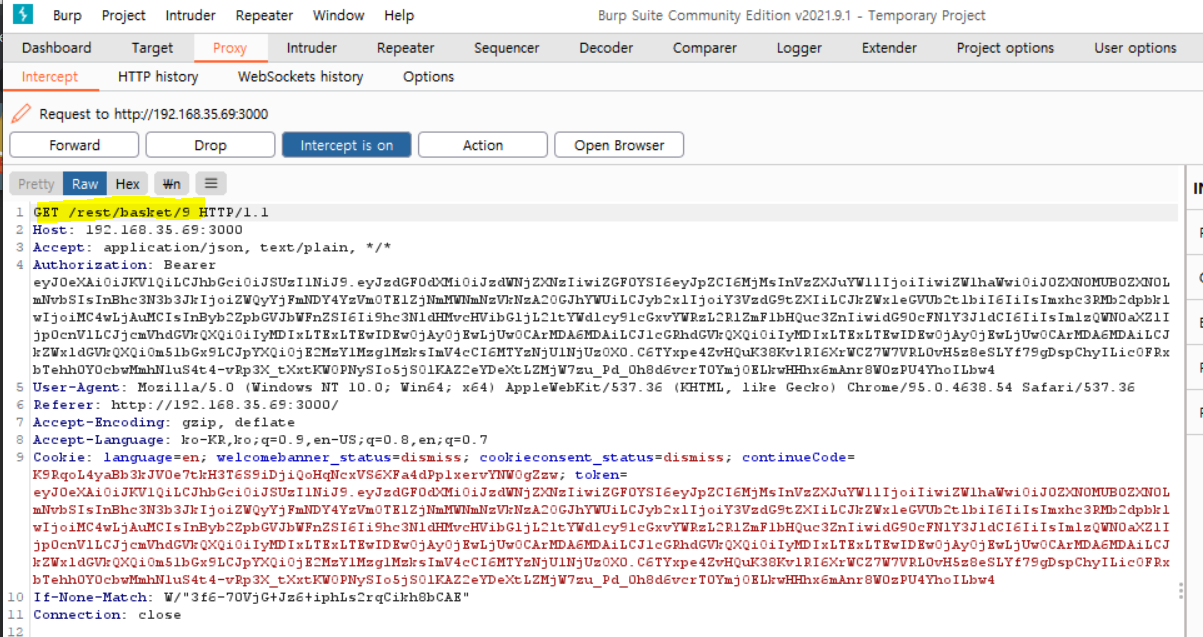1203x637 pixels.
Task: Click the If-None-Match header line
Action: point(251,597)
